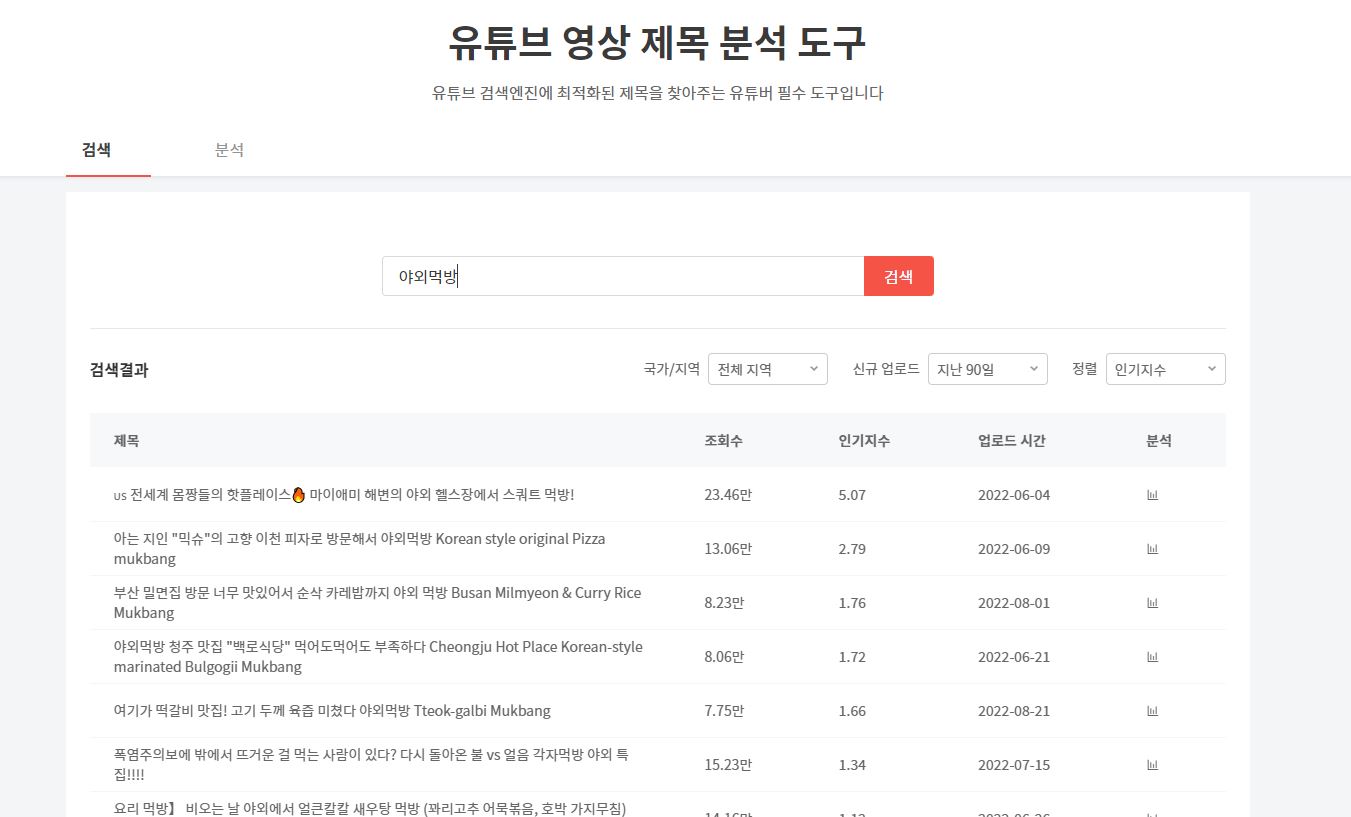Viewport: 1351px width, 817px height.
Task: Open analysis chart icon for 23.46만 views video
Action: pyautogui.click(x=1152, y=495)
